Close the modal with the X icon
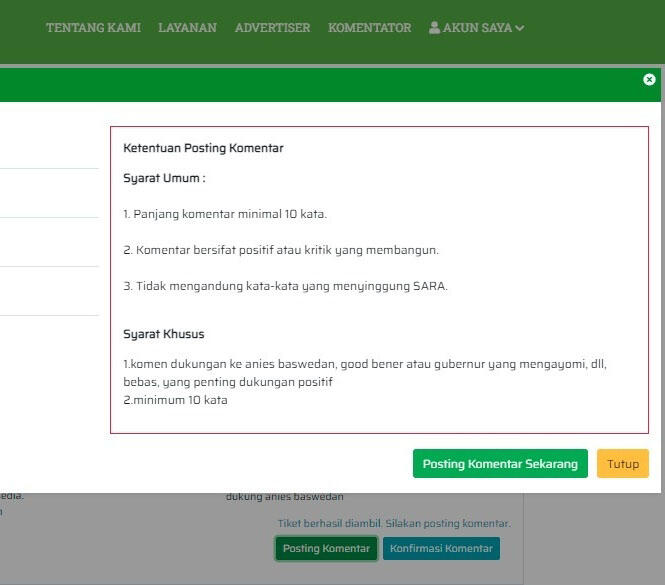The height and width of the screenshot is (585, 665). pos(649,79)
